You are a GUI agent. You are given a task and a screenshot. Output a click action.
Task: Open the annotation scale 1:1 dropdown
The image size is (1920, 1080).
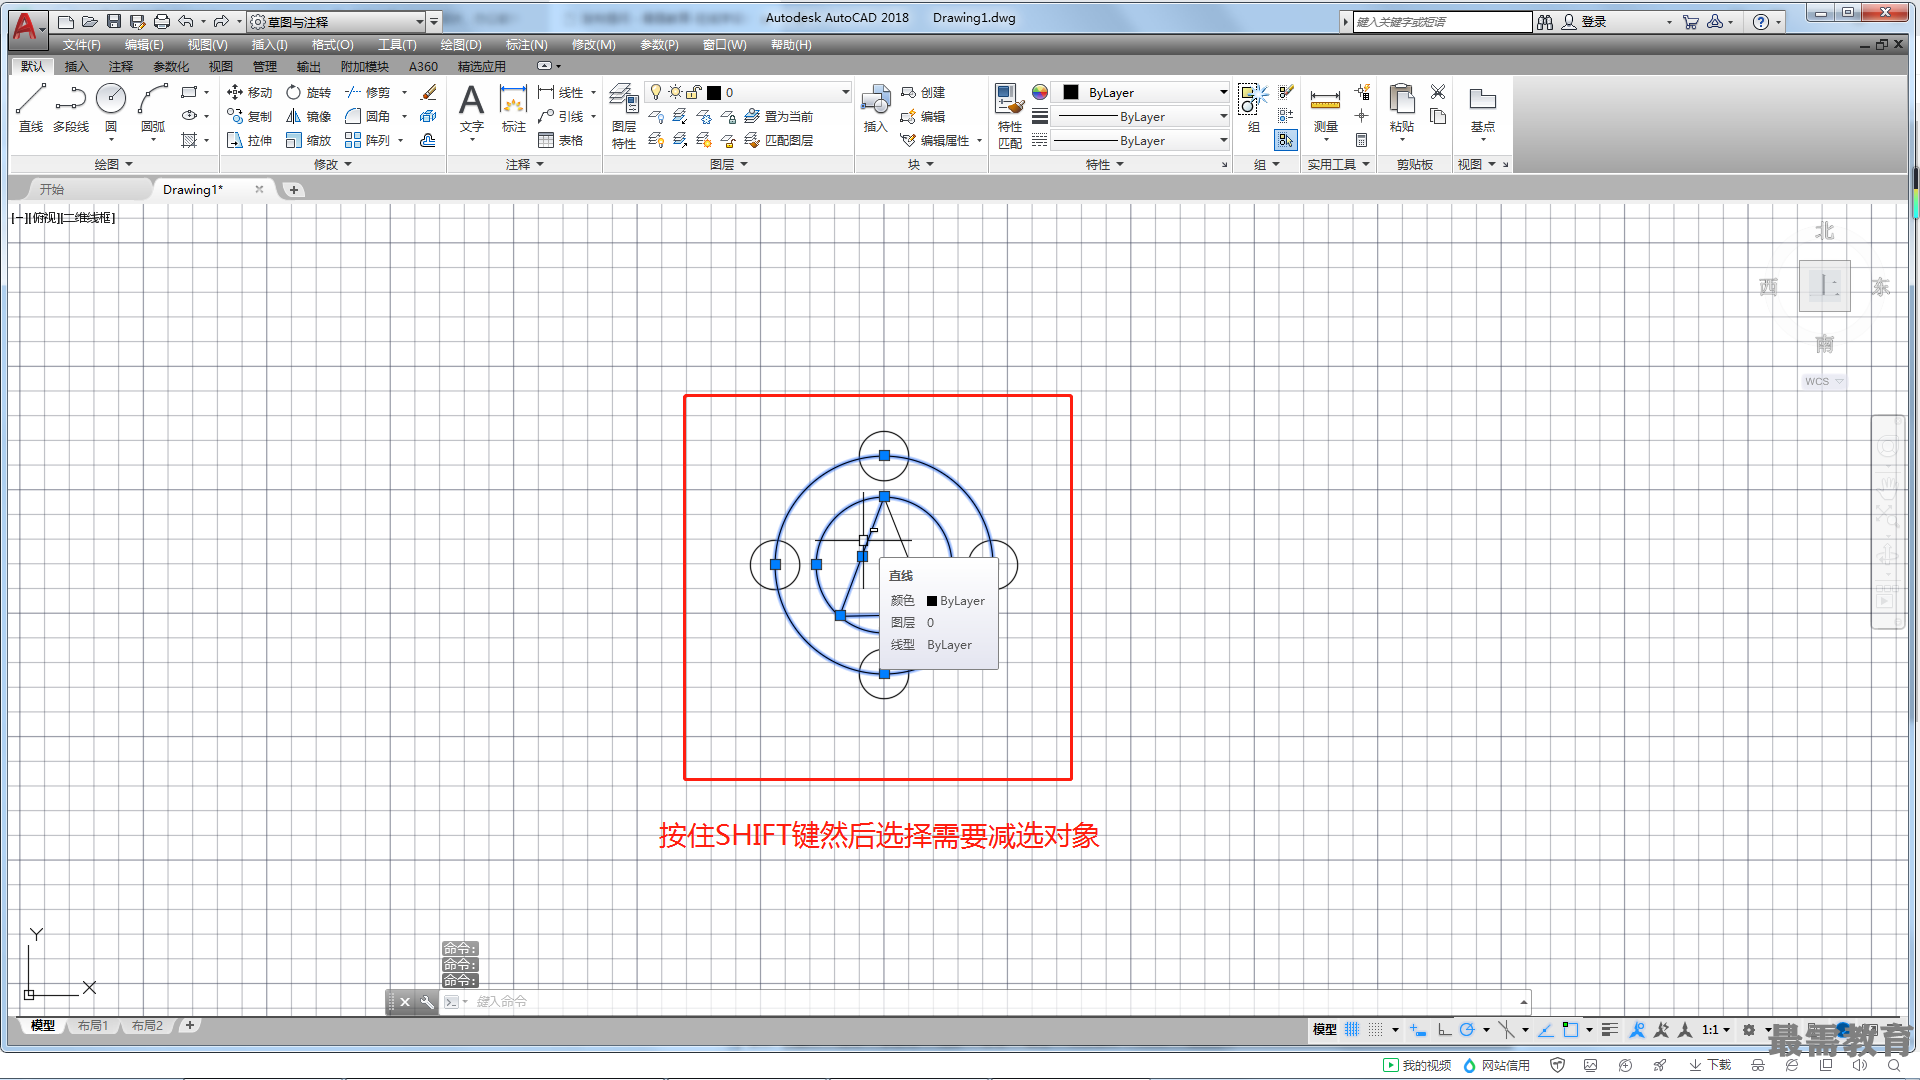pos(1716,1029)
